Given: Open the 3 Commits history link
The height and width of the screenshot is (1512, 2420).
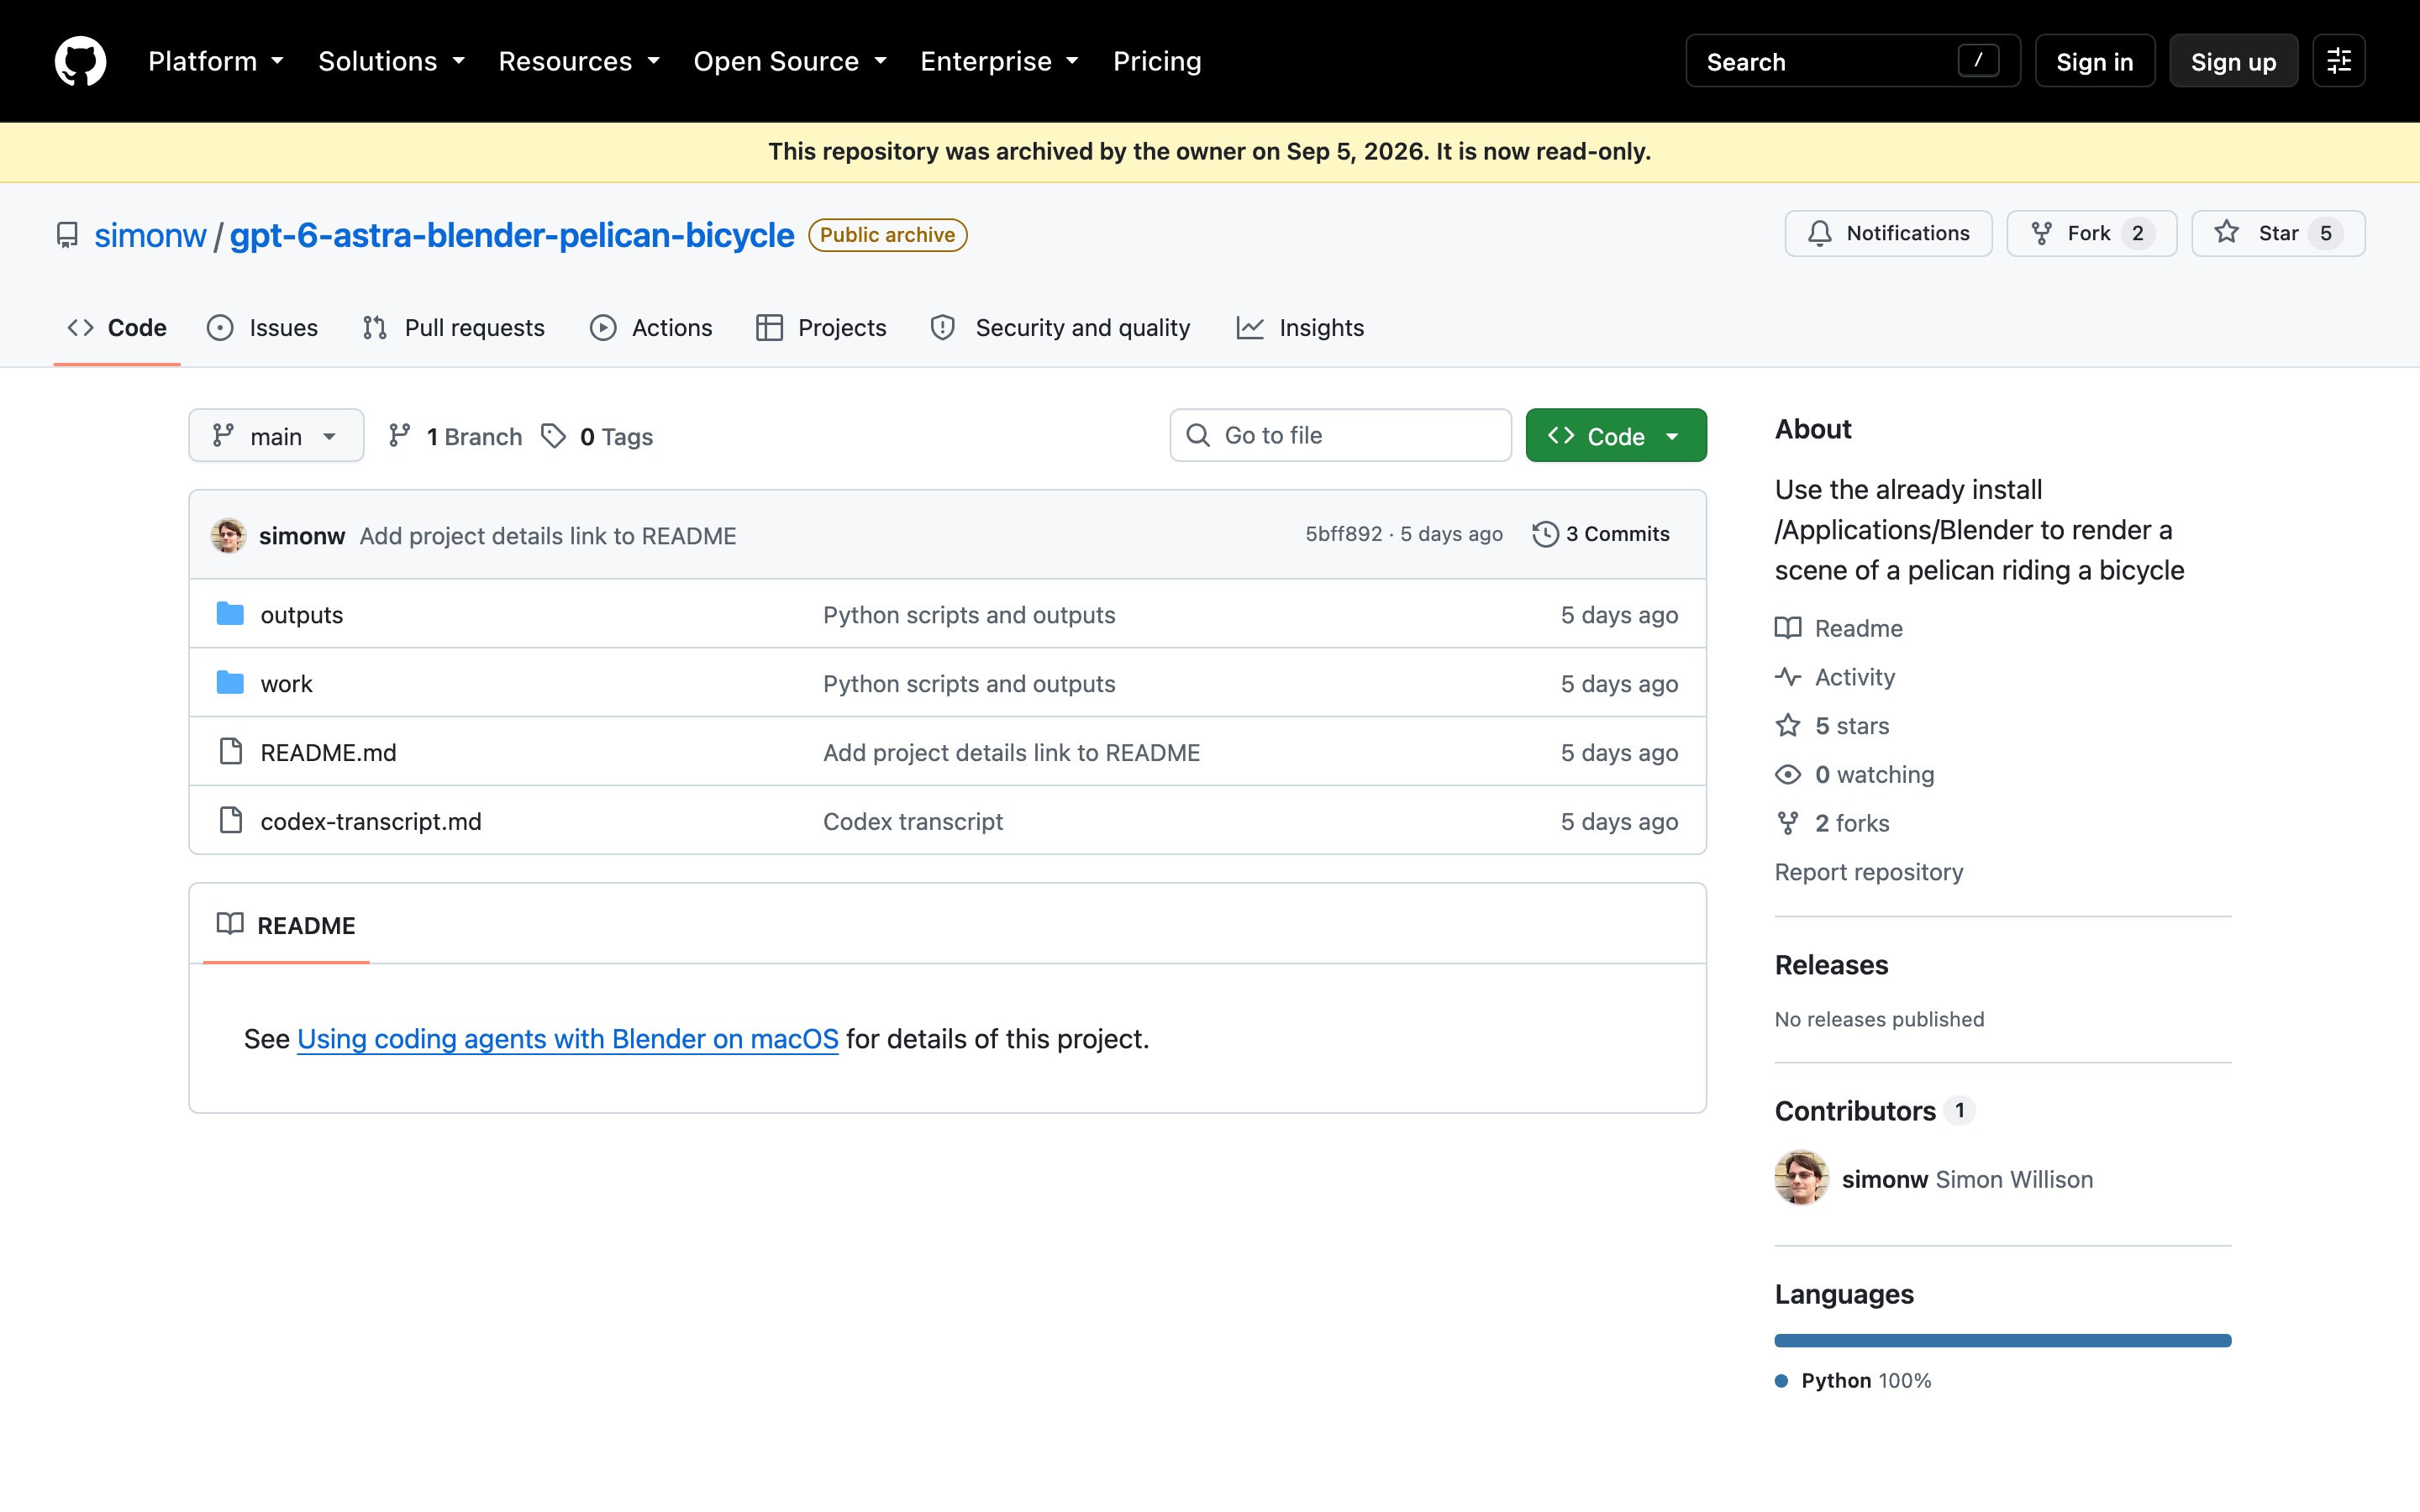Looking at the screenshot, I should pos(1601,534).
